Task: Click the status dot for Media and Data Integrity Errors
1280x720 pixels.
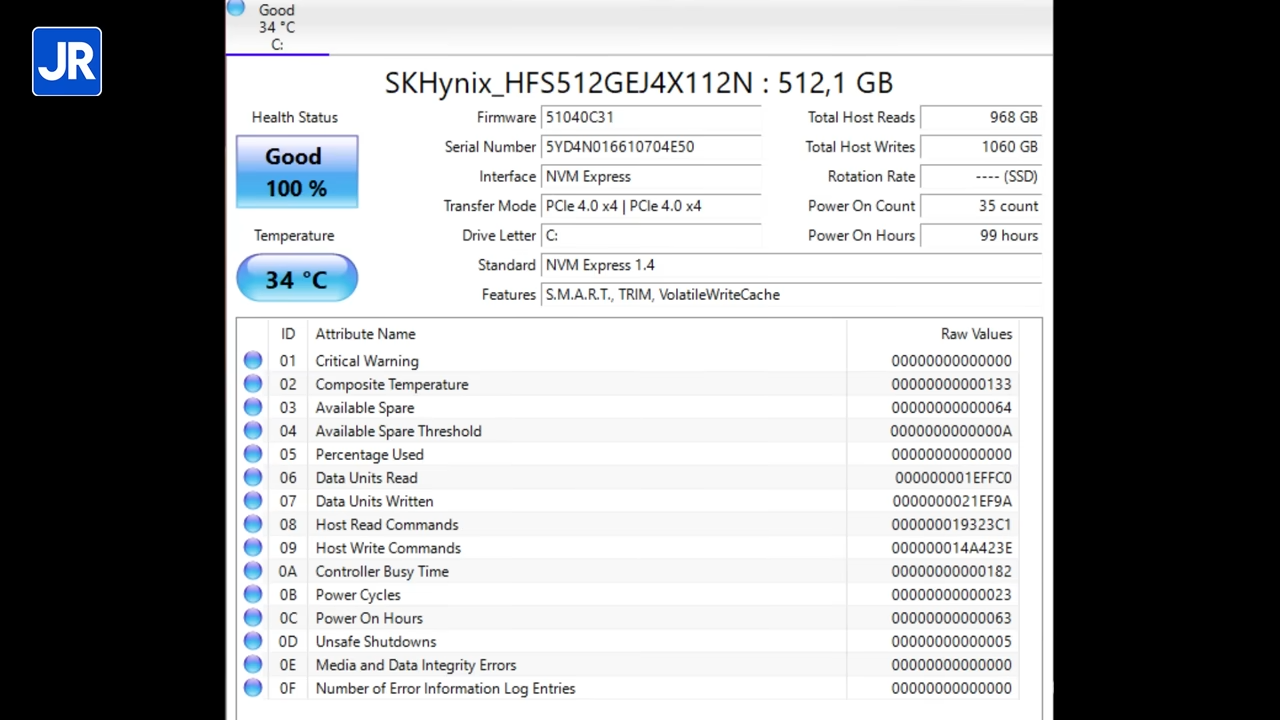Action: (252, 665)
